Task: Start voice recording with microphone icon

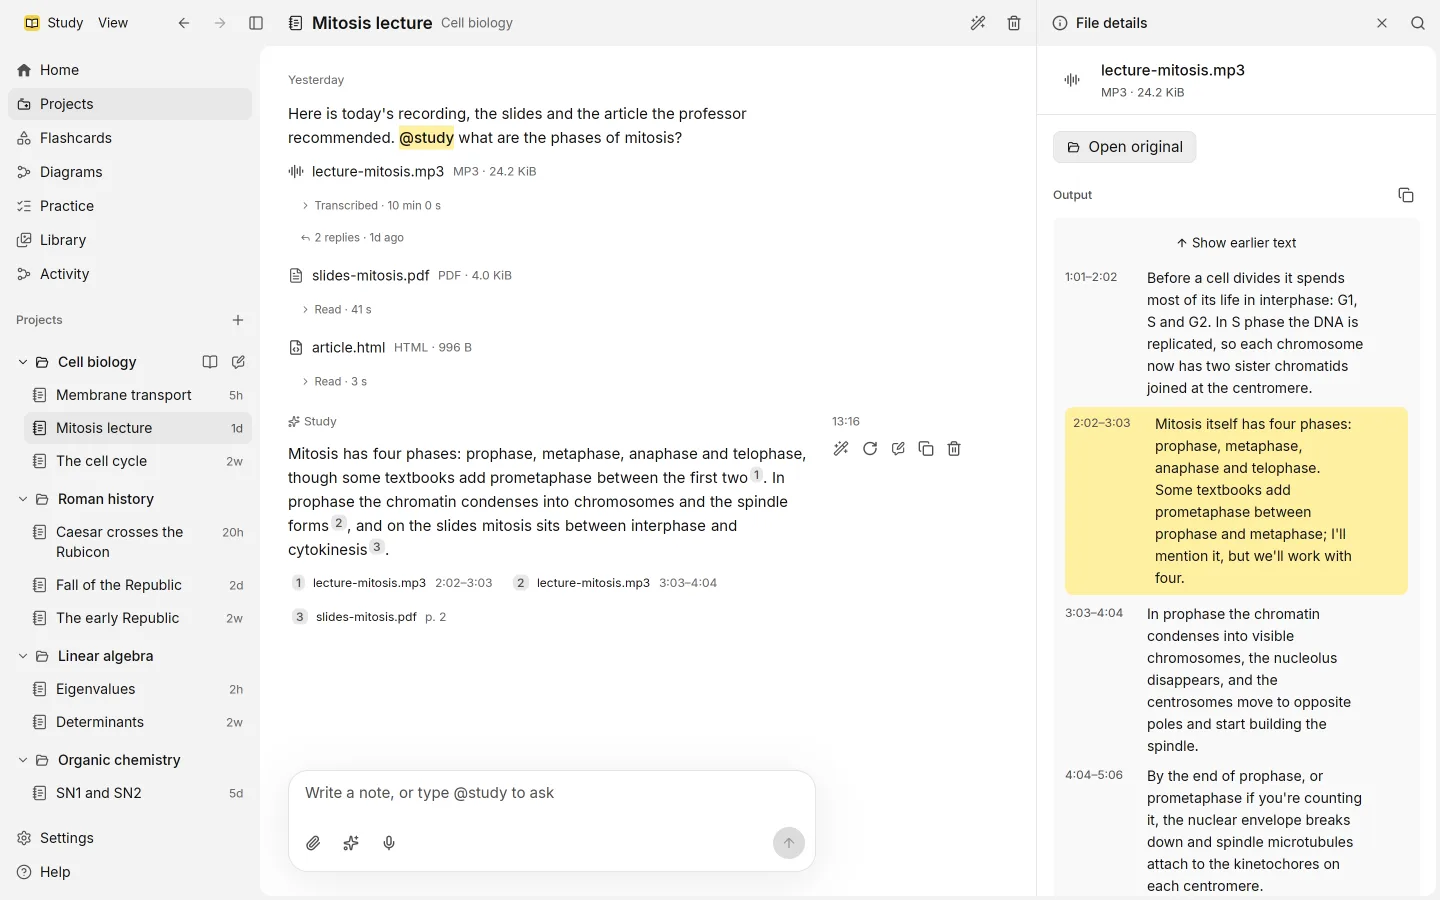Action: point(389,843)
